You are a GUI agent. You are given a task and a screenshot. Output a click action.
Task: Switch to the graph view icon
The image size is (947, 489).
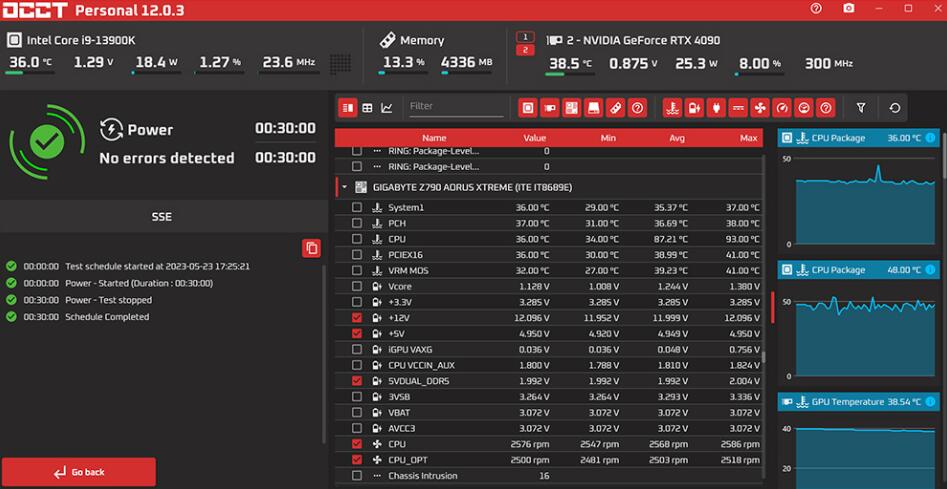387,107
